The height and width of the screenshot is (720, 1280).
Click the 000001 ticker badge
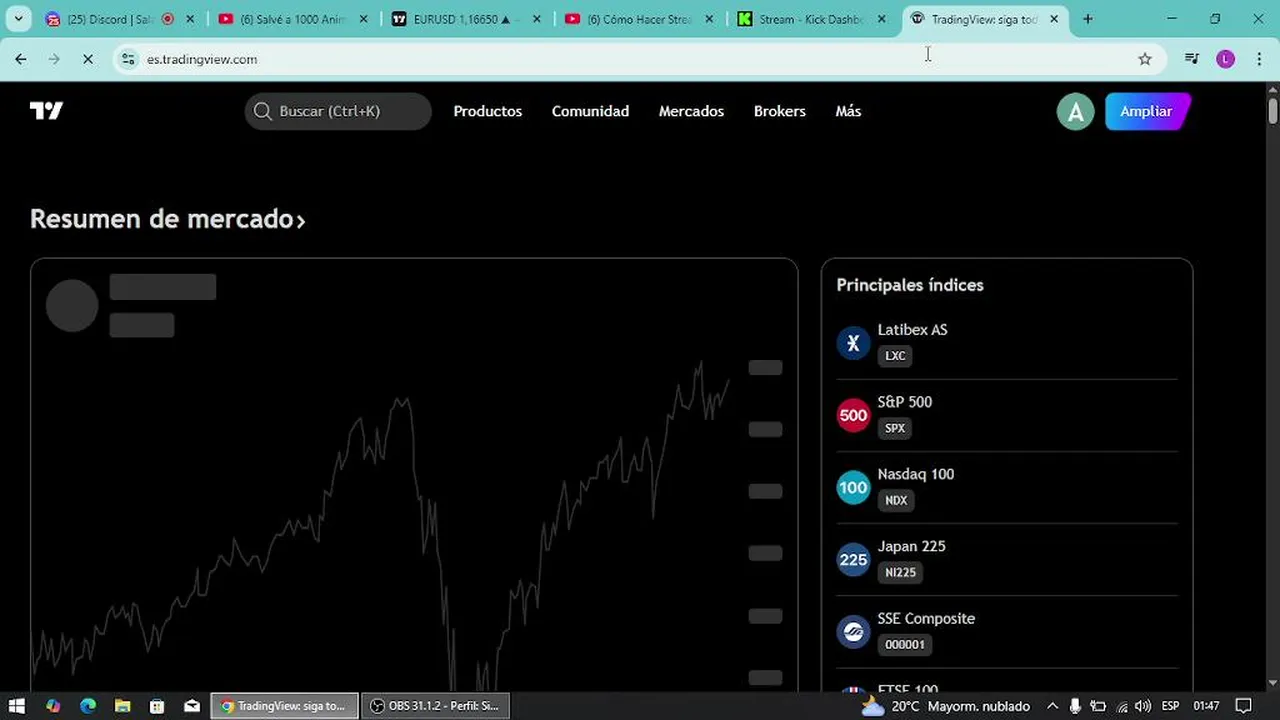coord(905,644)
